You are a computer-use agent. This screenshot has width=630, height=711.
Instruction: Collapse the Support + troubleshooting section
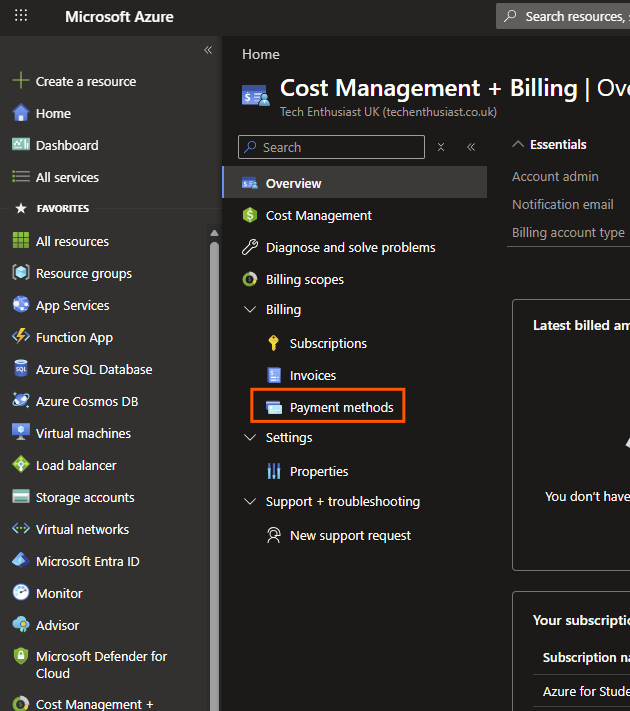[x=250, y=501]
